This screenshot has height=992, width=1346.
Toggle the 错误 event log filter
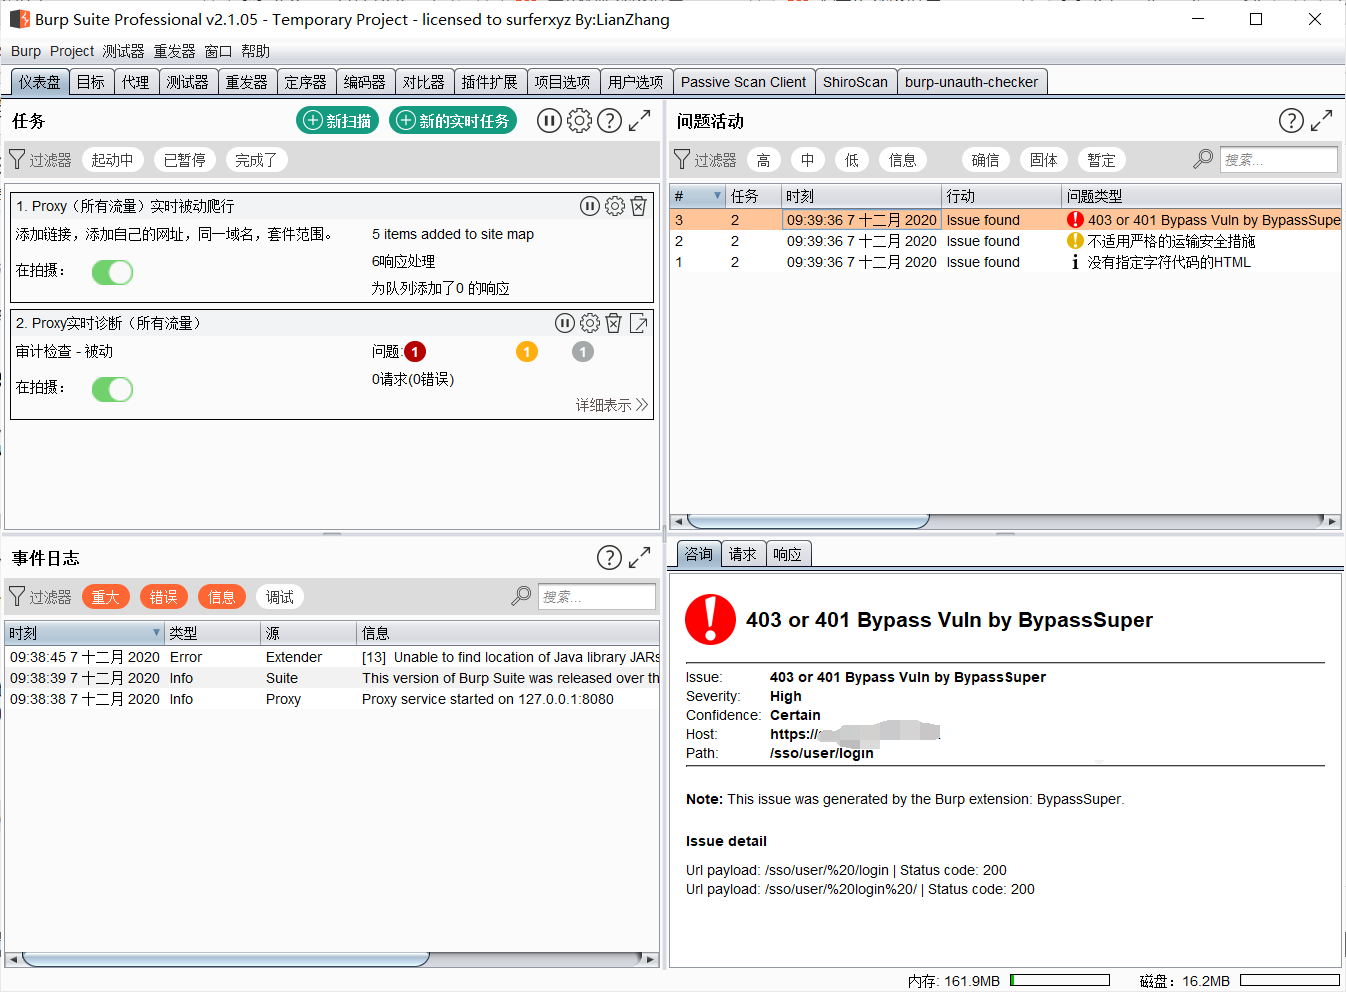164,597
